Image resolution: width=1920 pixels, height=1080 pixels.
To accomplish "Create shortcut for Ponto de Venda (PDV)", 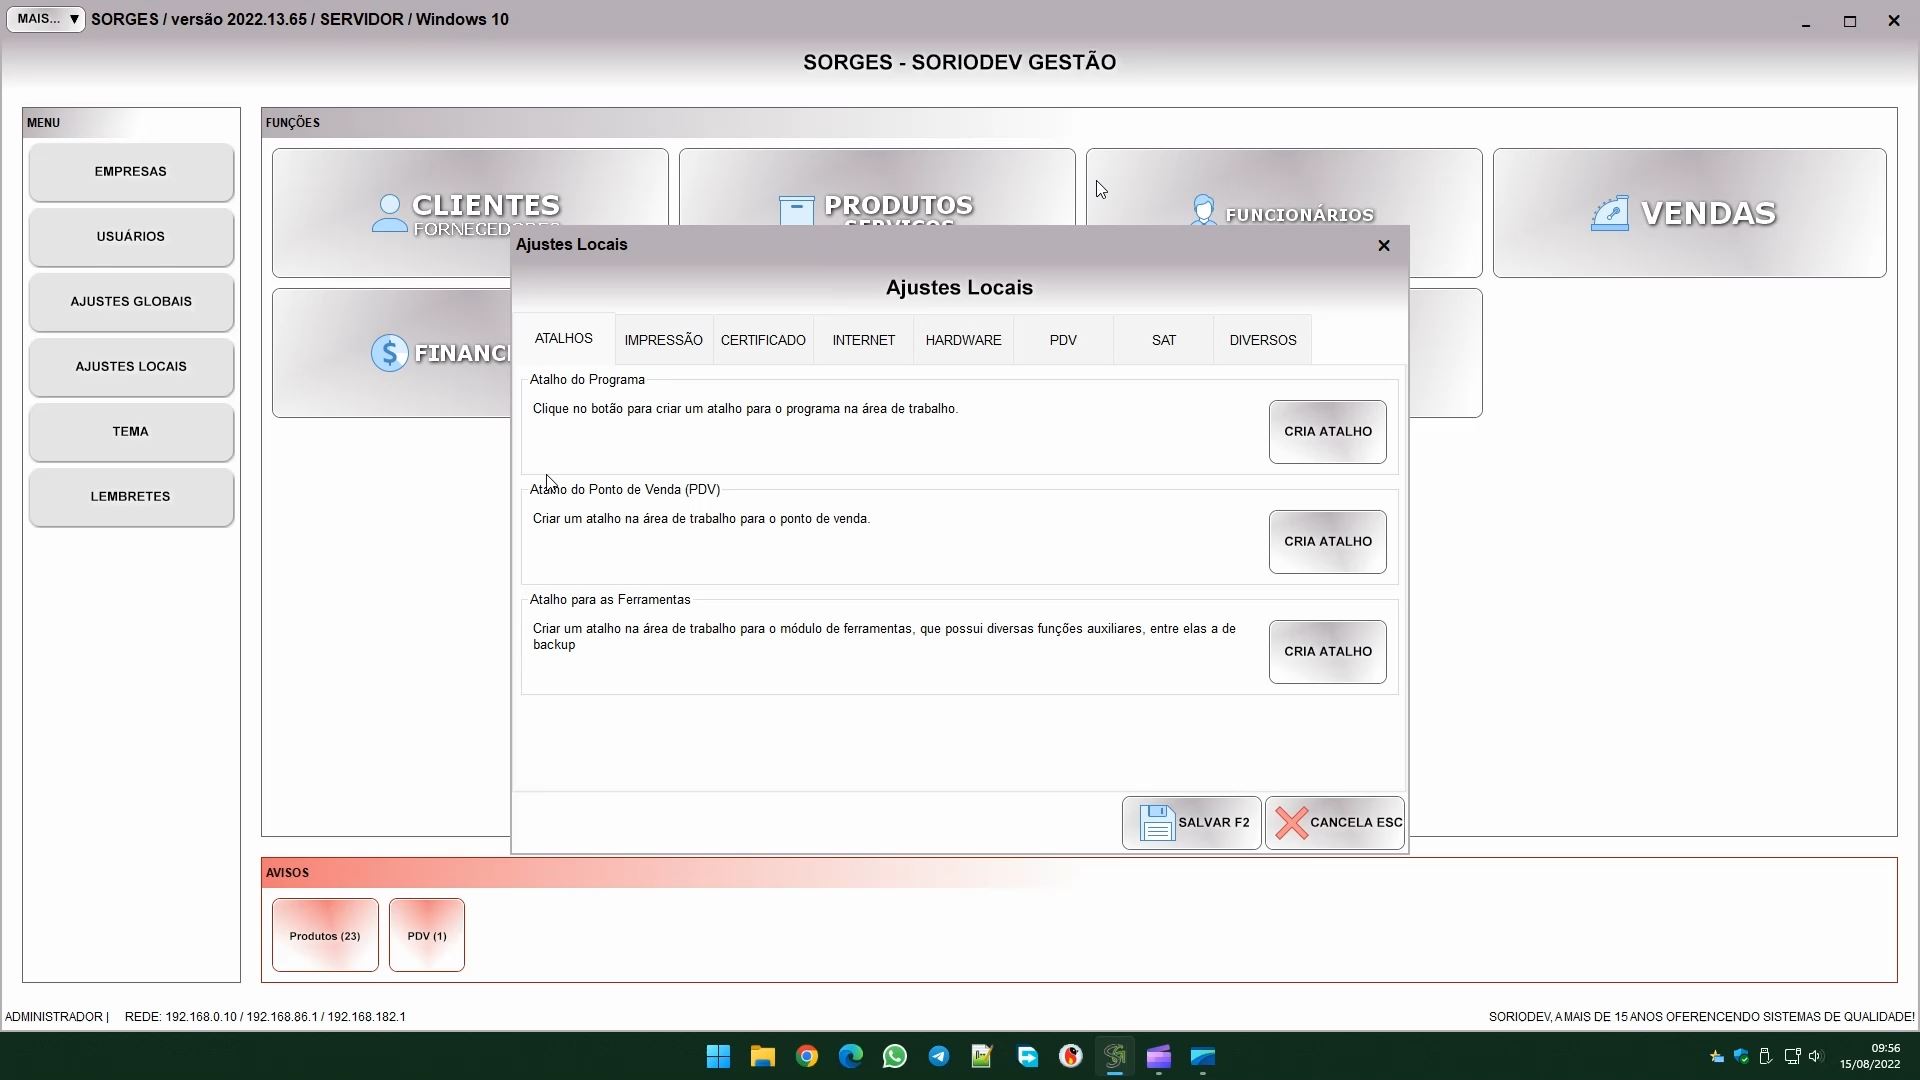I will click(1327, 542).
